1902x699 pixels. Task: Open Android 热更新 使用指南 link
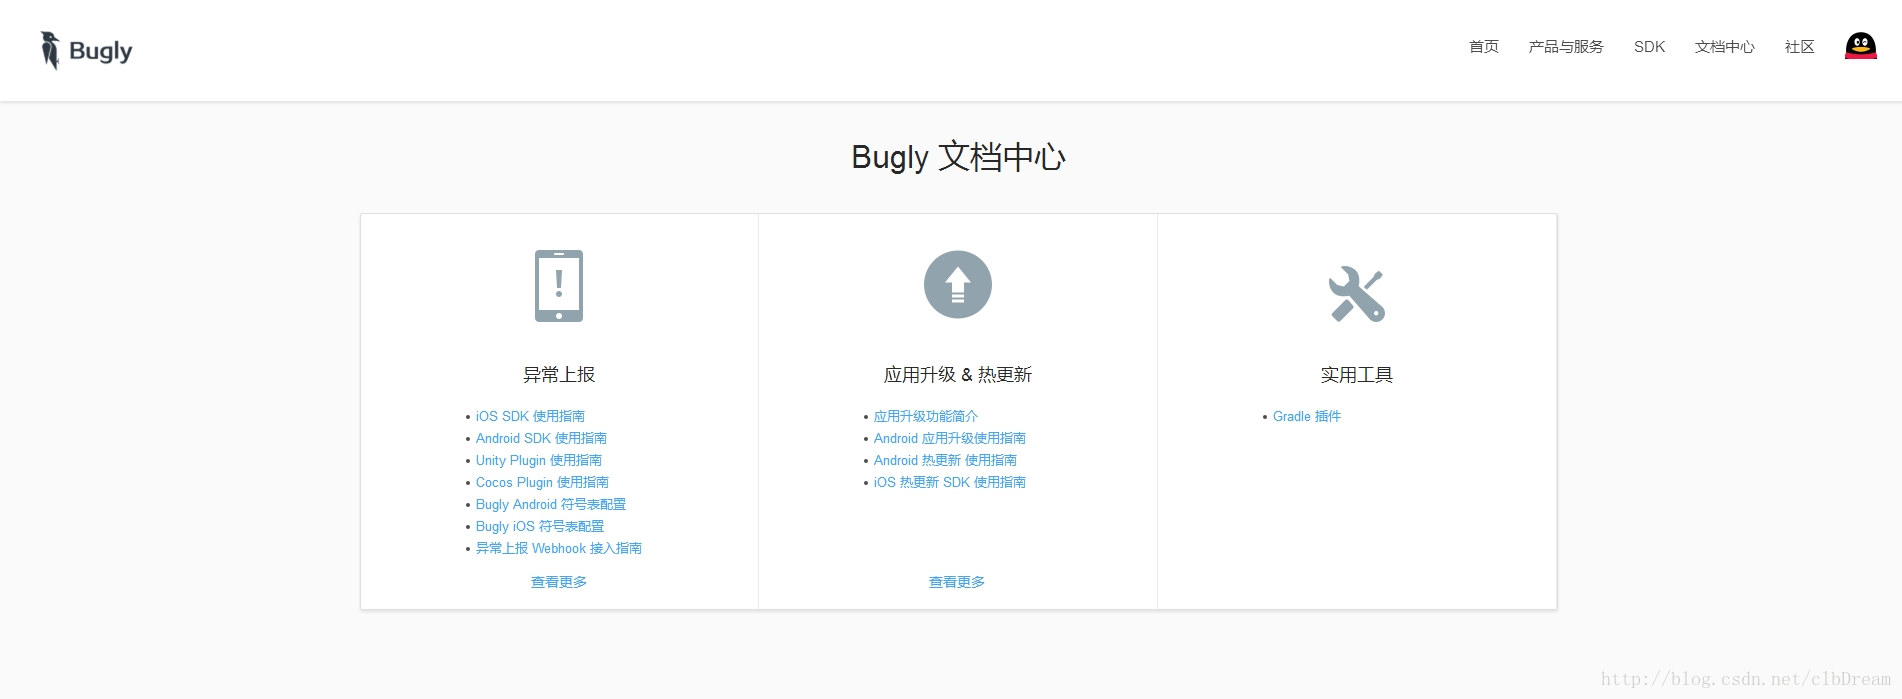(945, 460)
